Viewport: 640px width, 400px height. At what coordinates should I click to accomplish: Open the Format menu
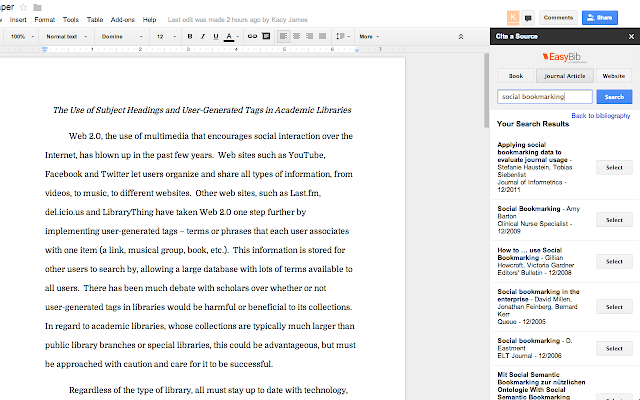45,19
